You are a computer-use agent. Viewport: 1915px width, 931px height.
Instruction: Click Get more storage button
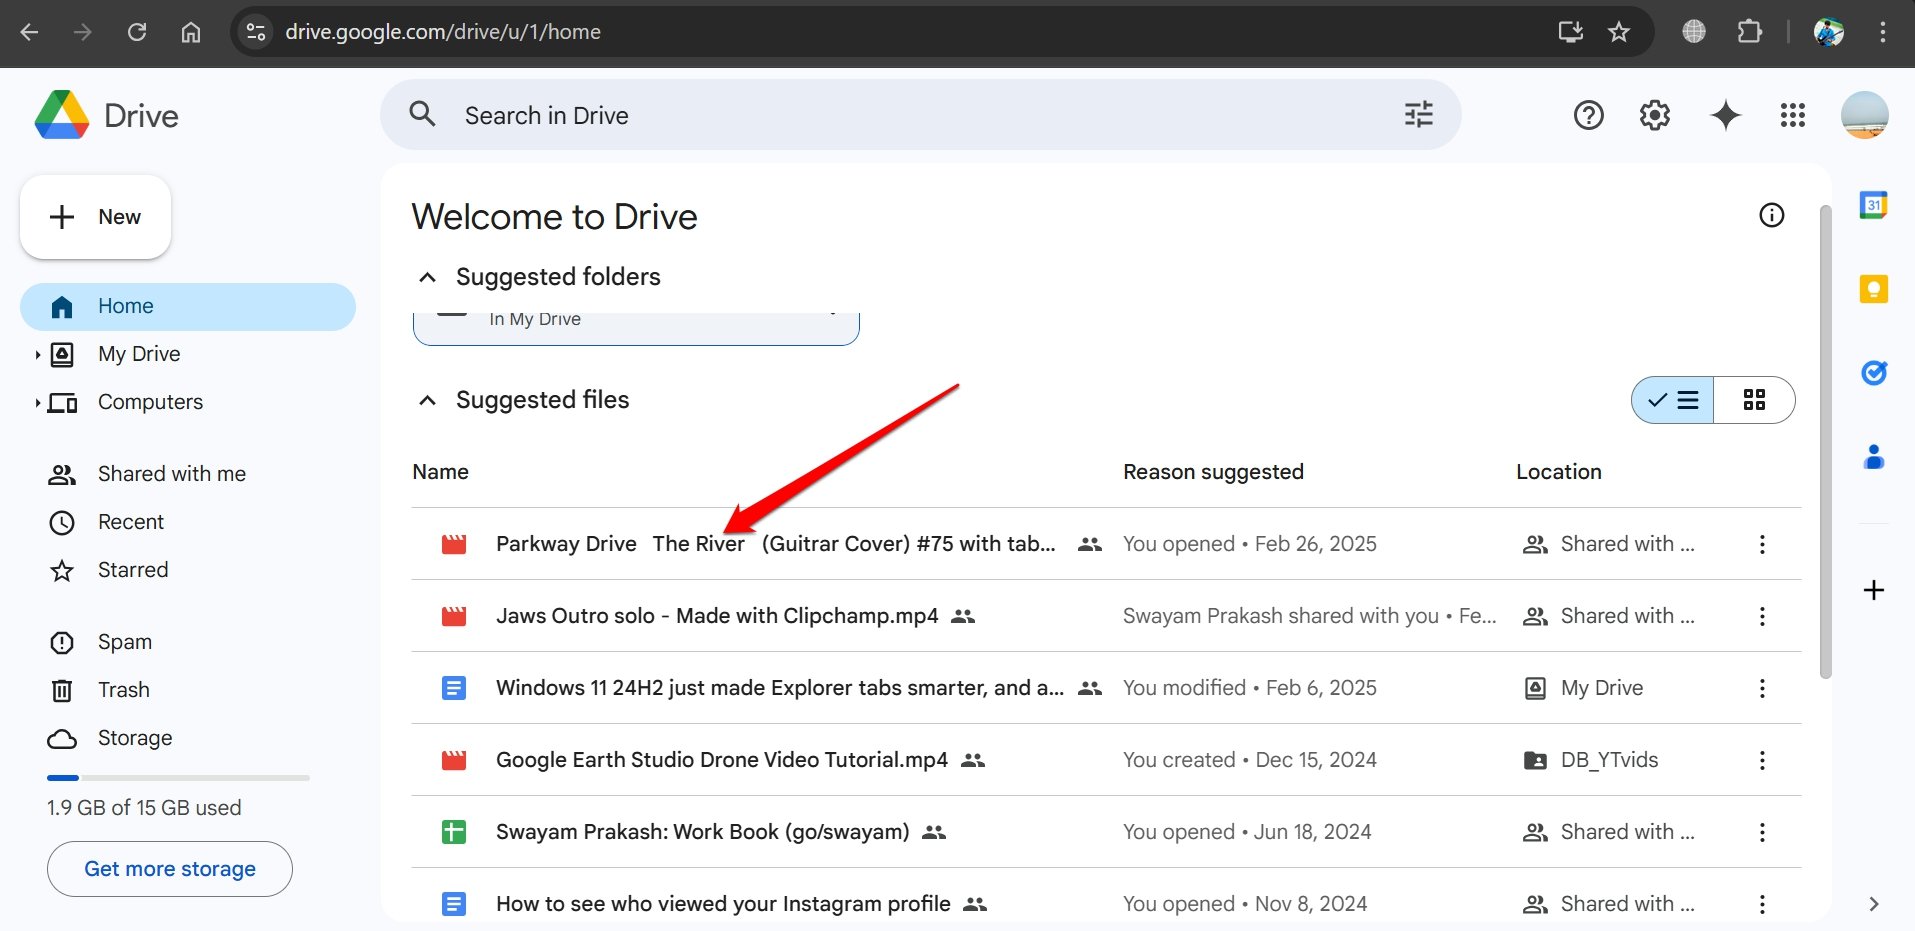click(x=170, y=869)
